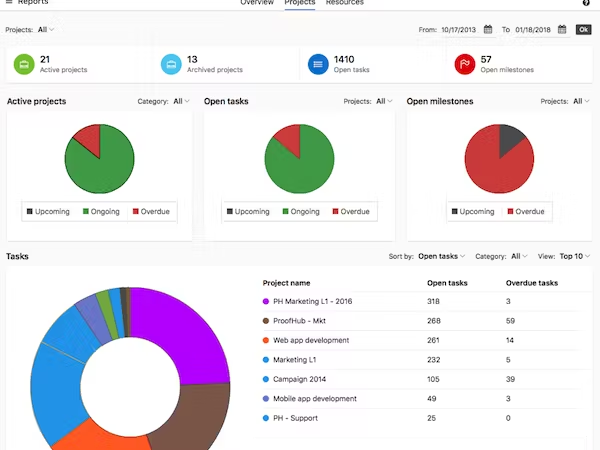This screenshot has width=600, height=450.
Task: Open PH - Support project row
Action: (423, 418)
